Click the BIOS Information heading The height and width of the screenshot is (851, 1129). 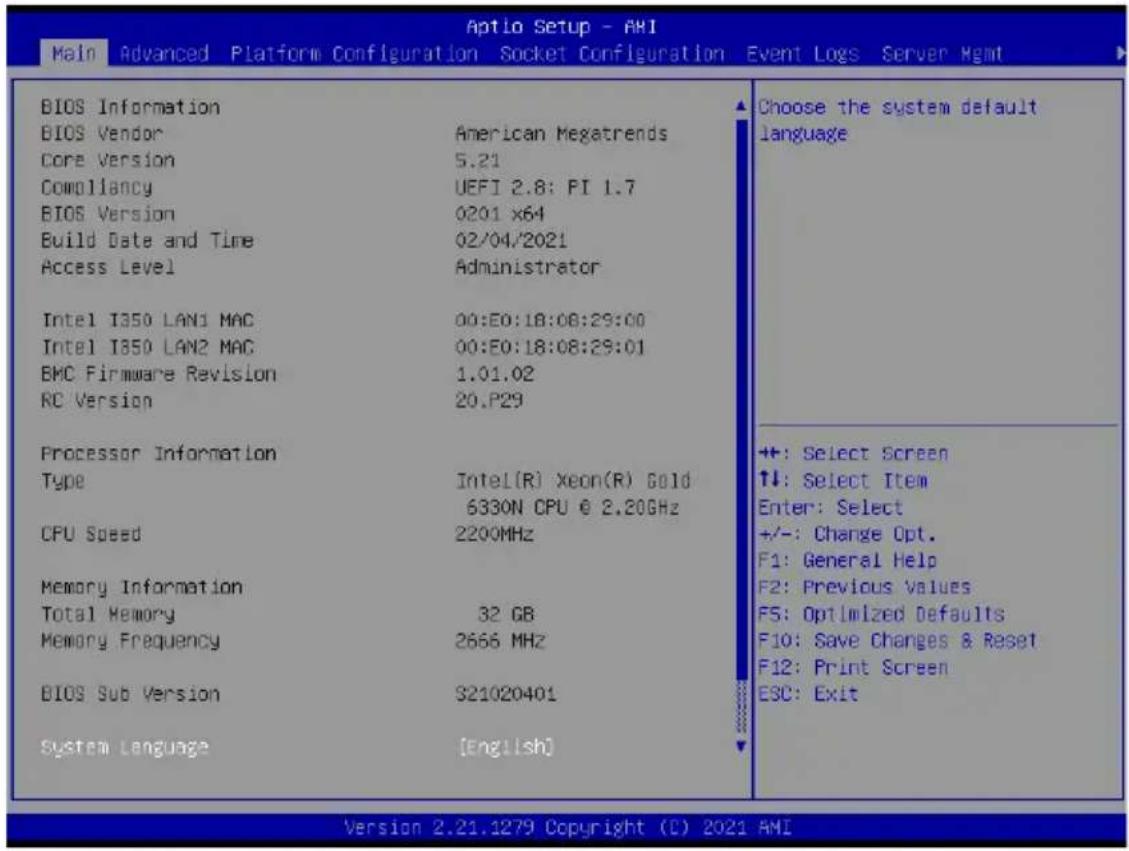tap(130, 107)
